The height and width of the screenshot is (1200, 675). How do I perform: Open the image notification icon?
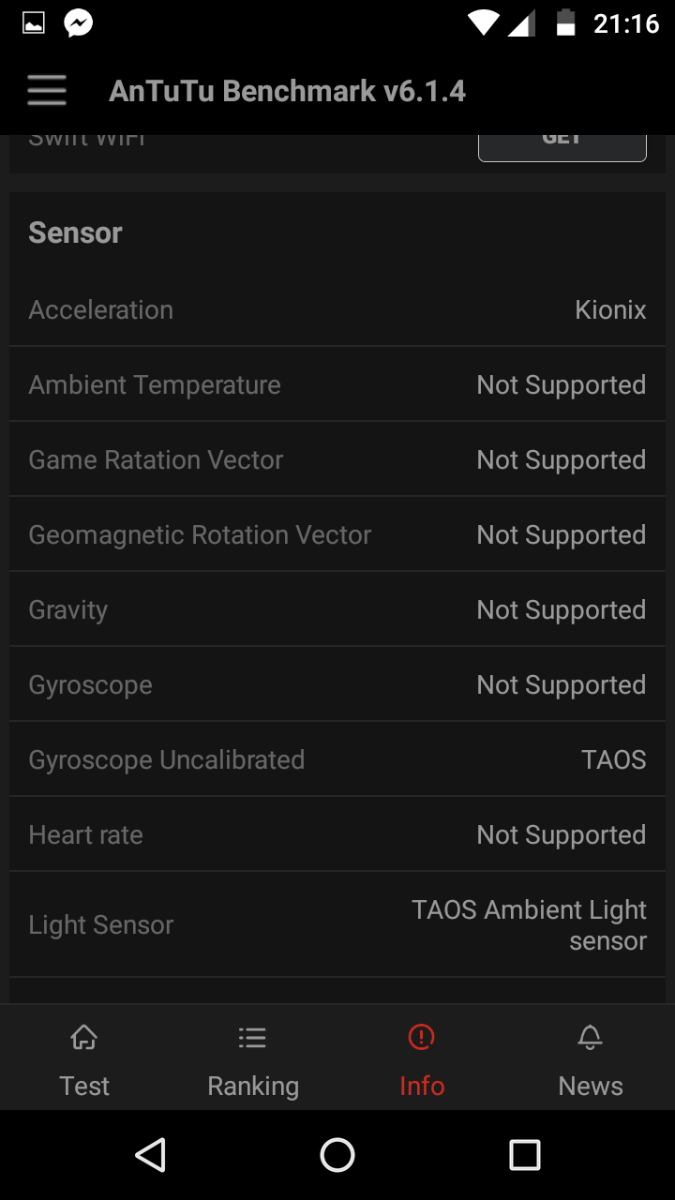pyautogui.click(x=33, y=23)
